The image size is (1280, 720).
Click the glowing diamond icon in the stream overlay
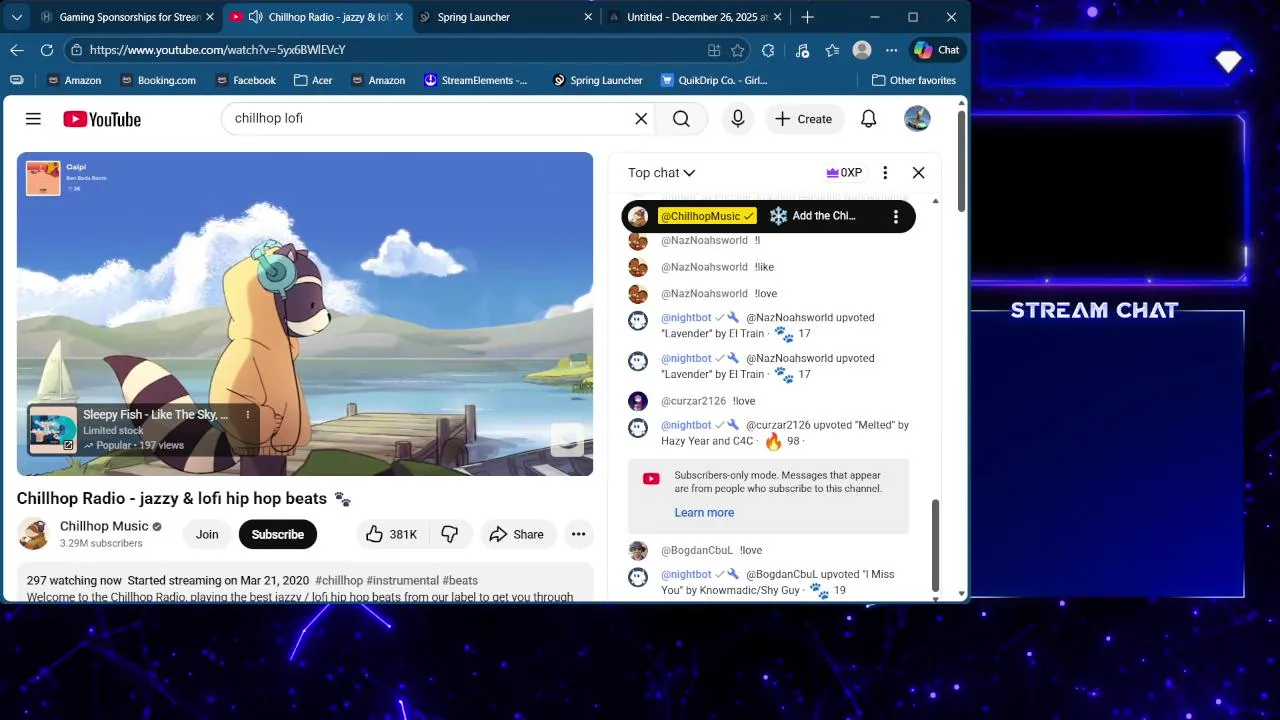click(1228, 61)
